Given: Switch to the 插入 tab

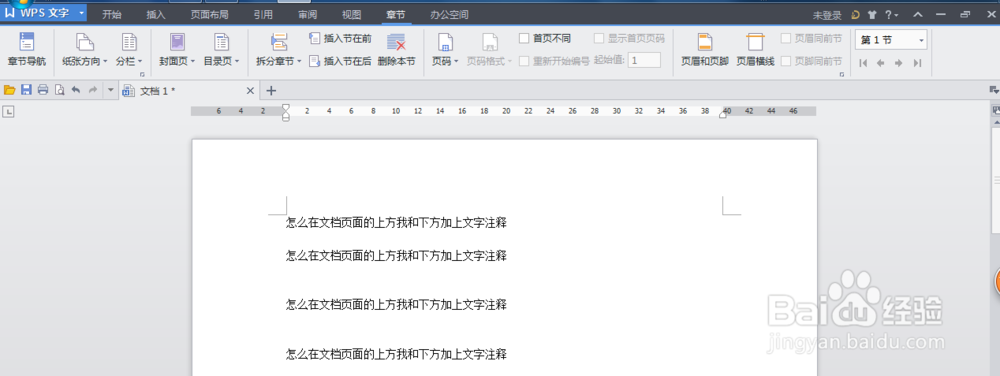Looking at the screenshot, I should point(156,15).
